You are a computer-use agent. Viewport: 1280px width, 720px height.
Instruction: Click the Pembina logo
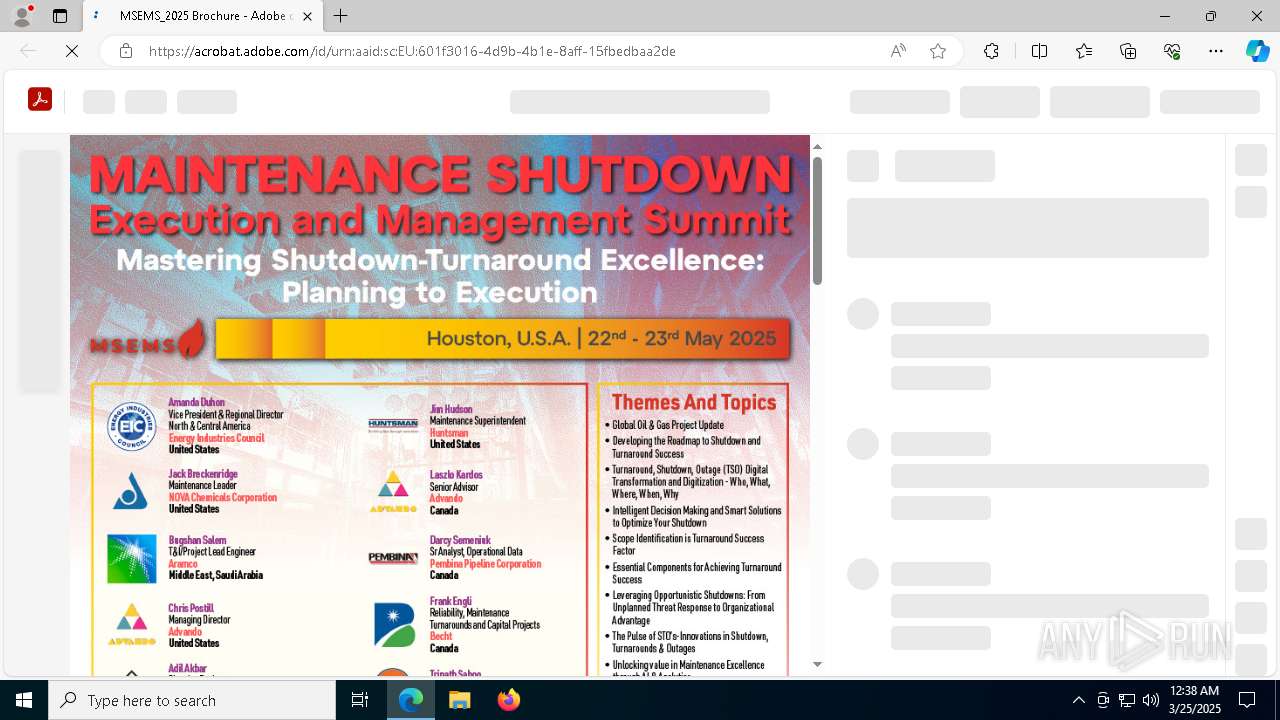(x=393, y=558)
